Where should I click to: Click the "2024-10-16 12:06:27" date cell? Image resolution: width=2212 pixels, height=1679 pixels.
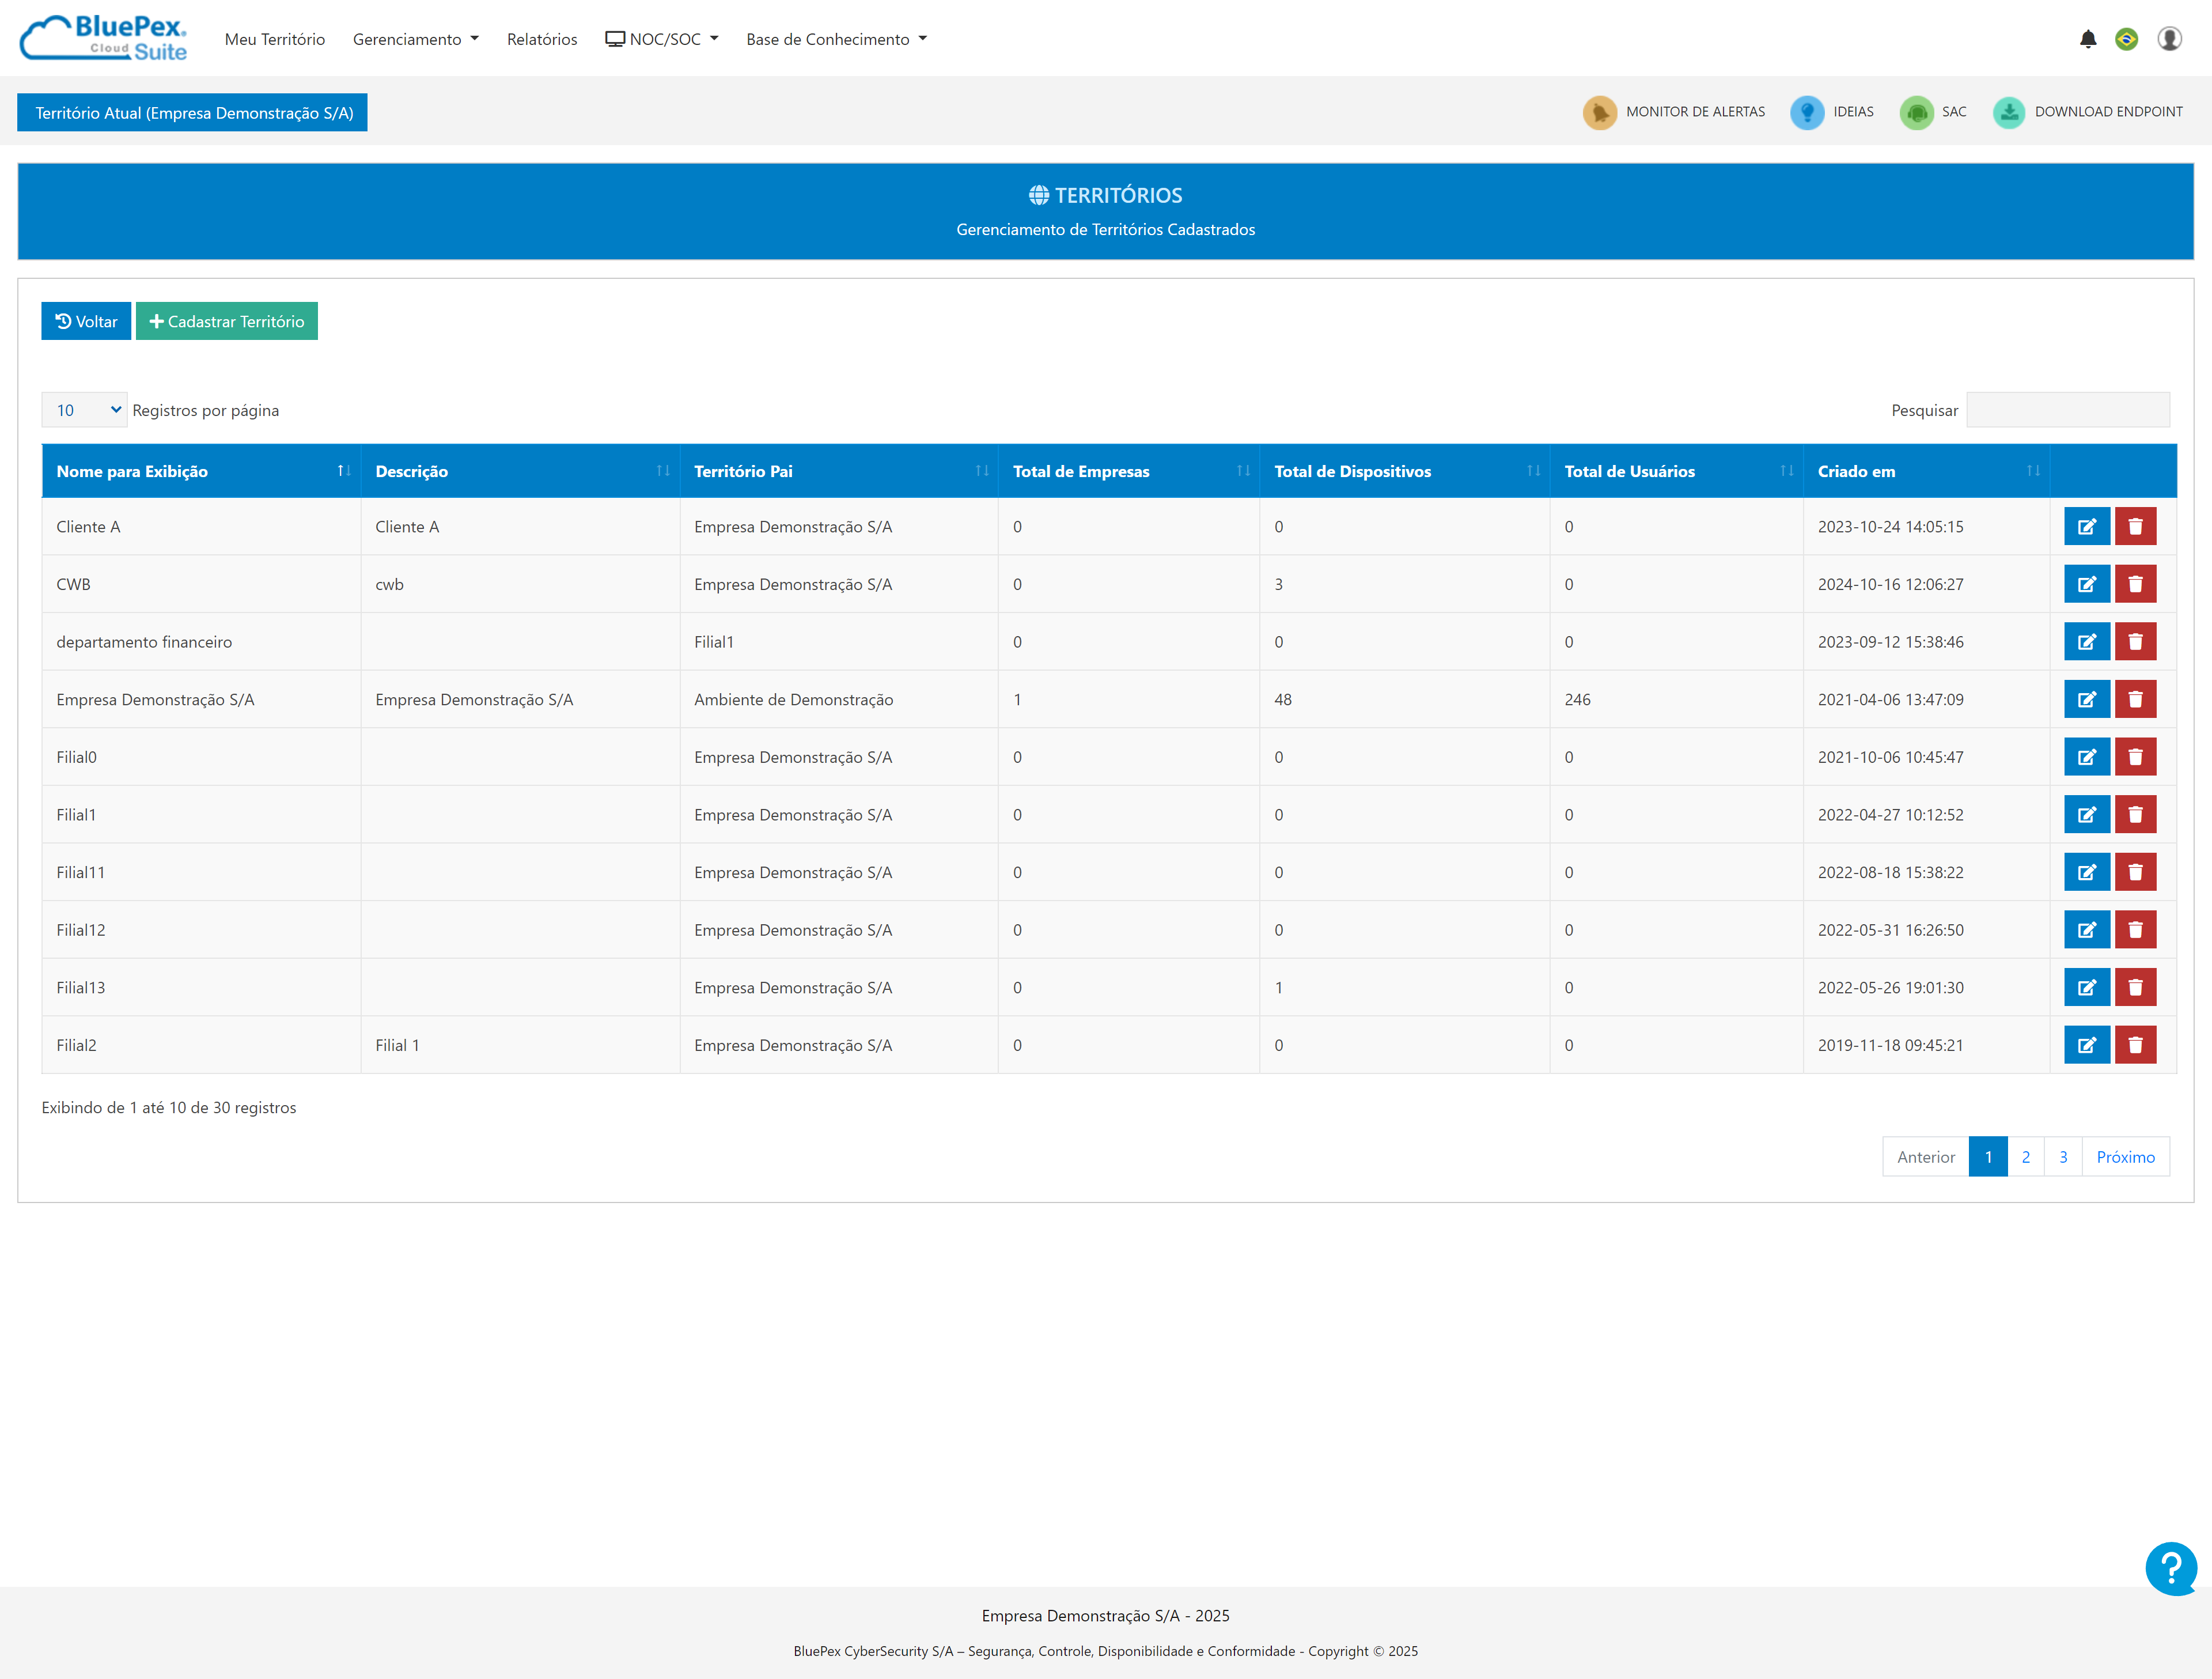click(1927, 584)
